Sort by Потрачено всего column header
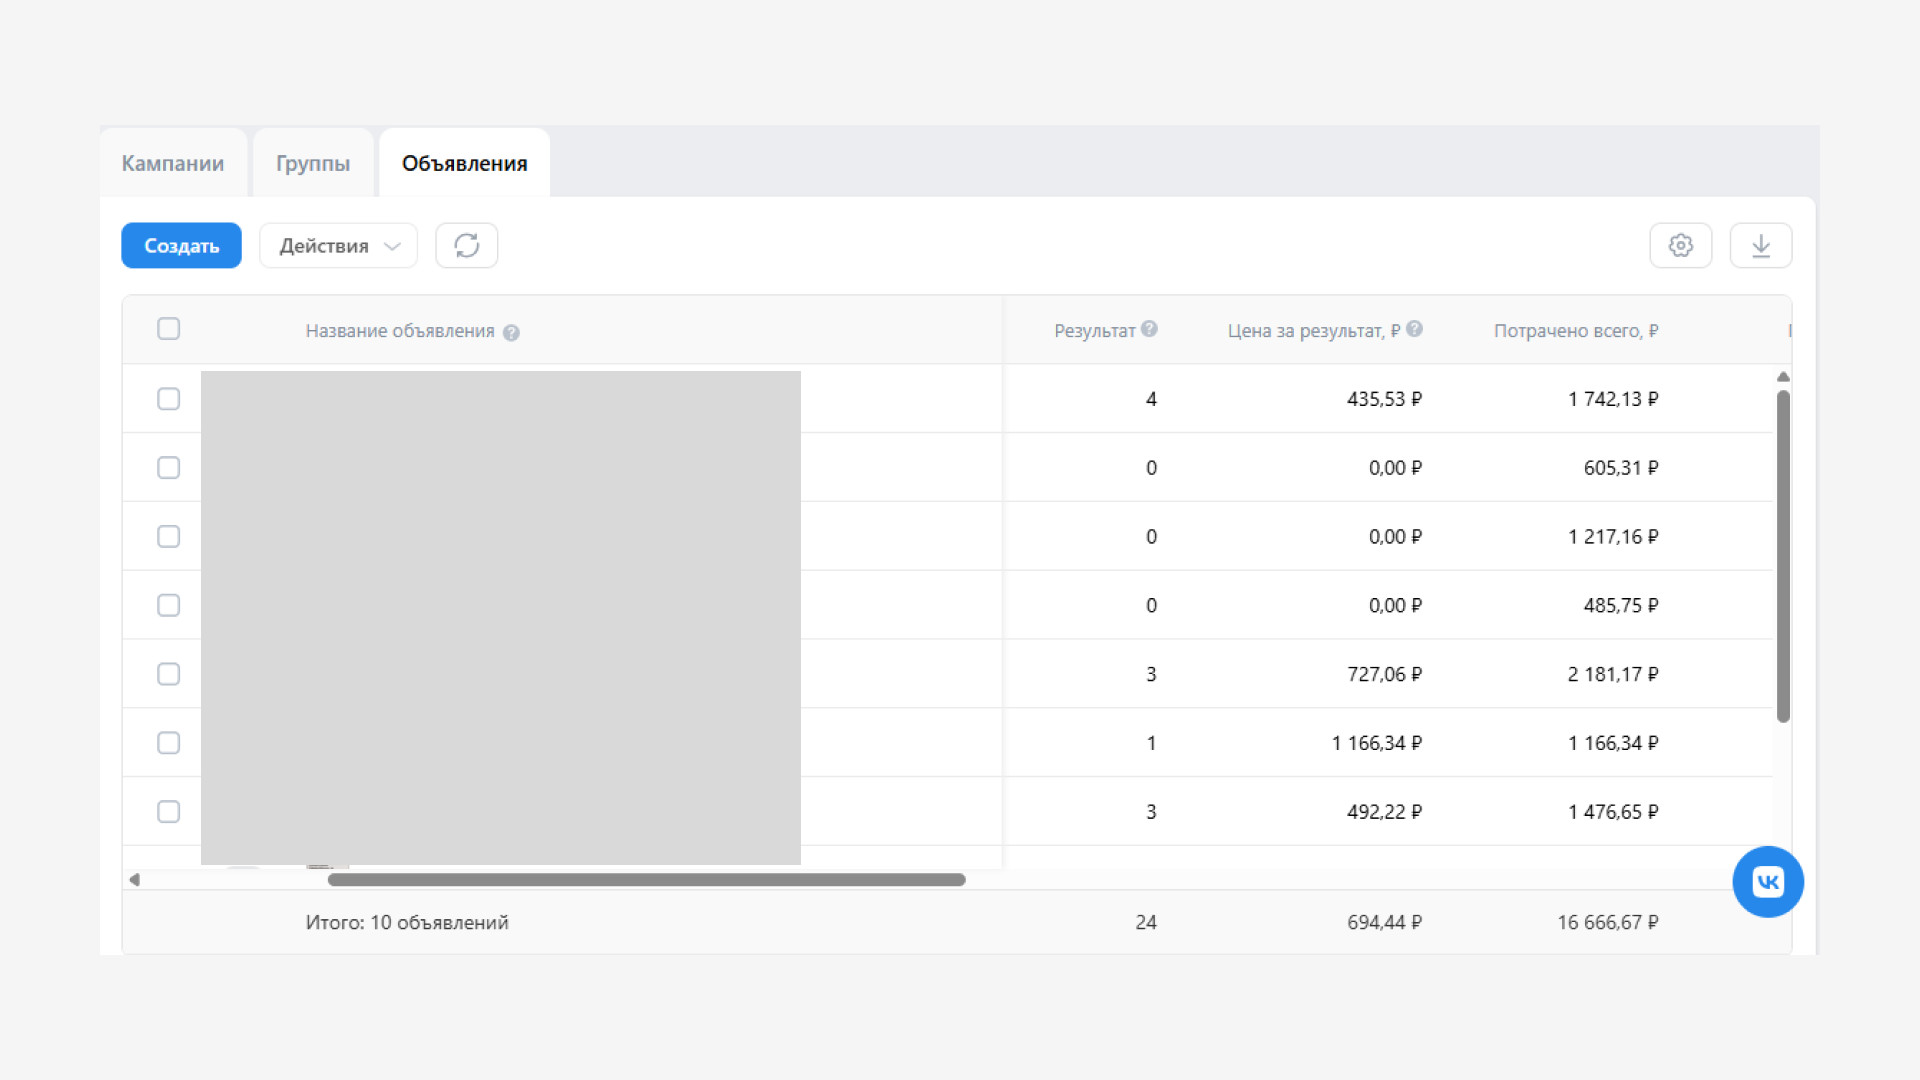 pos(1575,331)
